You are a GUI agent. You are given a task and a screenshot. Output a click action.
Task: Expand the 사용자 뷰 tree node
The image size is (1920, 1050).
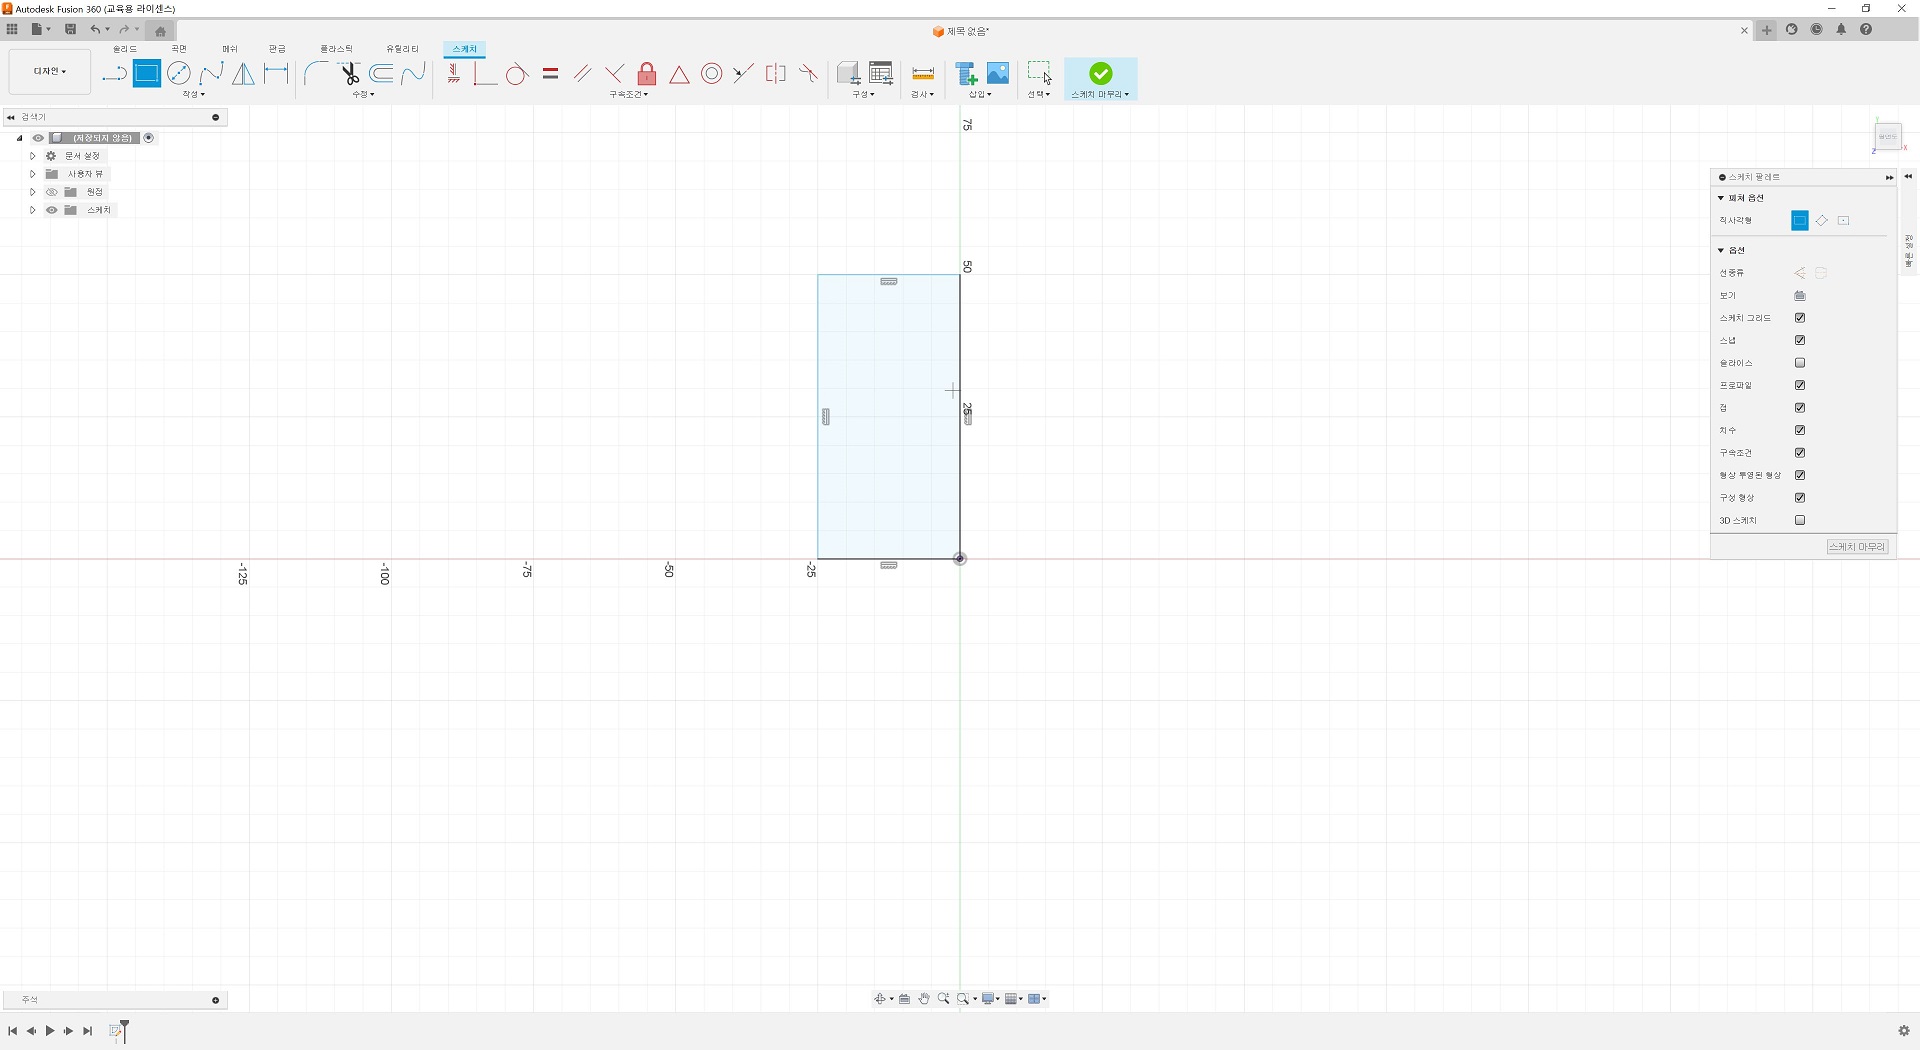32,174
